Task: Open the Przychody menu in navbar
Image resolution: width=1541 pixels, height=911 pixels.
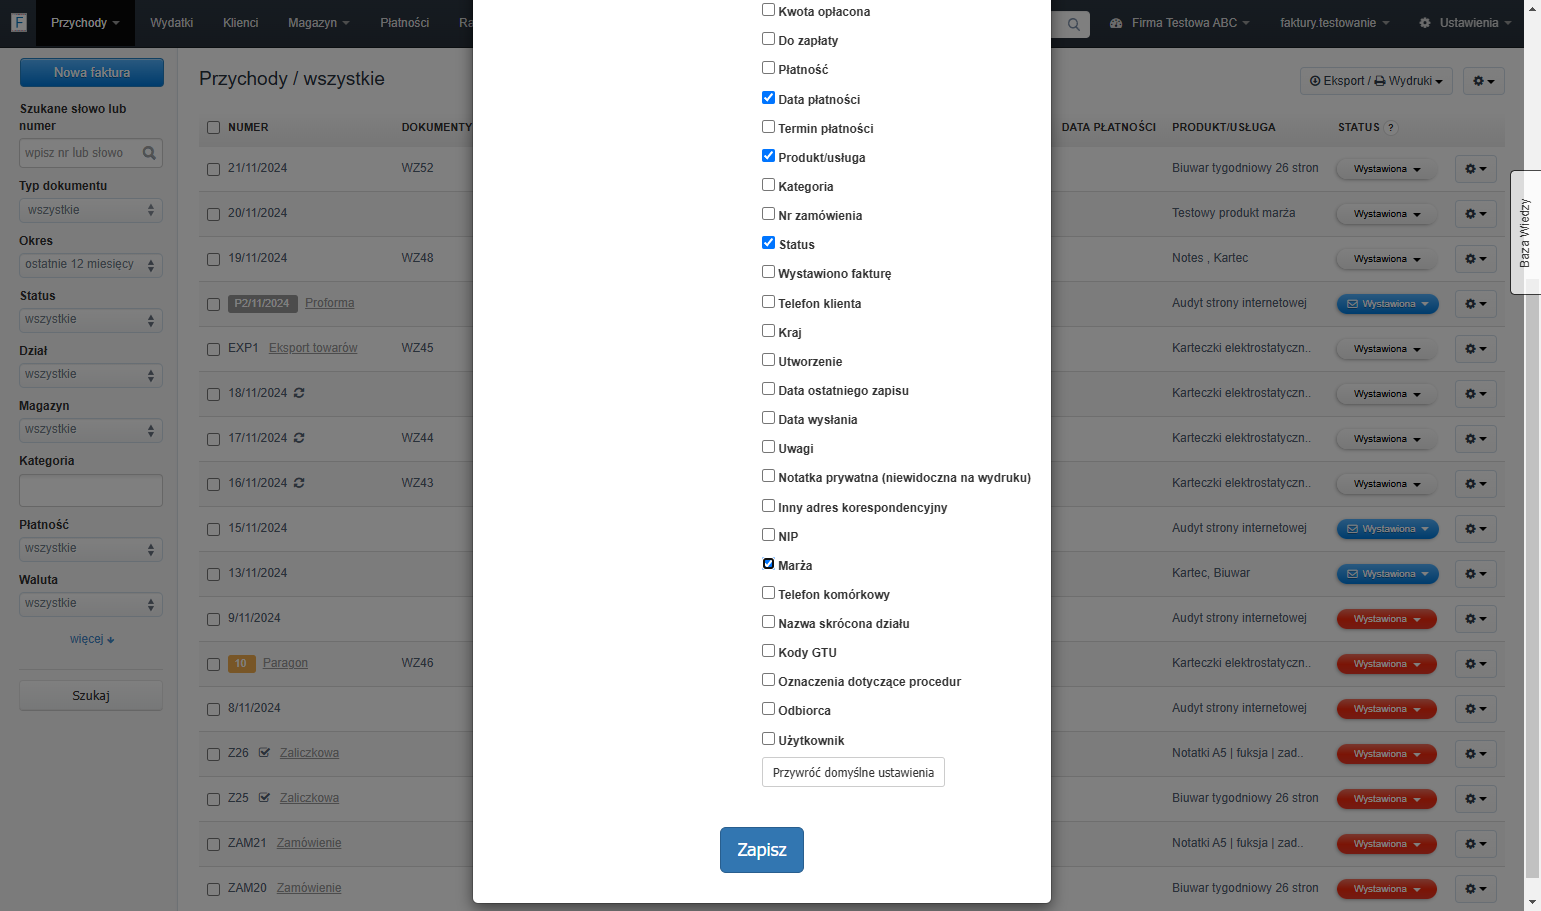Action: click(85, 23)
